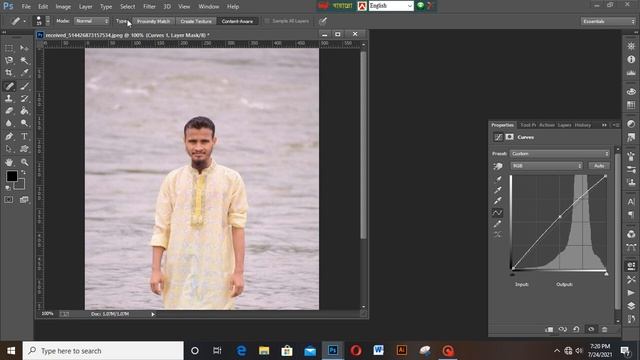Select Create Texture type option
640x360 pixels.
tap(196, 21)
